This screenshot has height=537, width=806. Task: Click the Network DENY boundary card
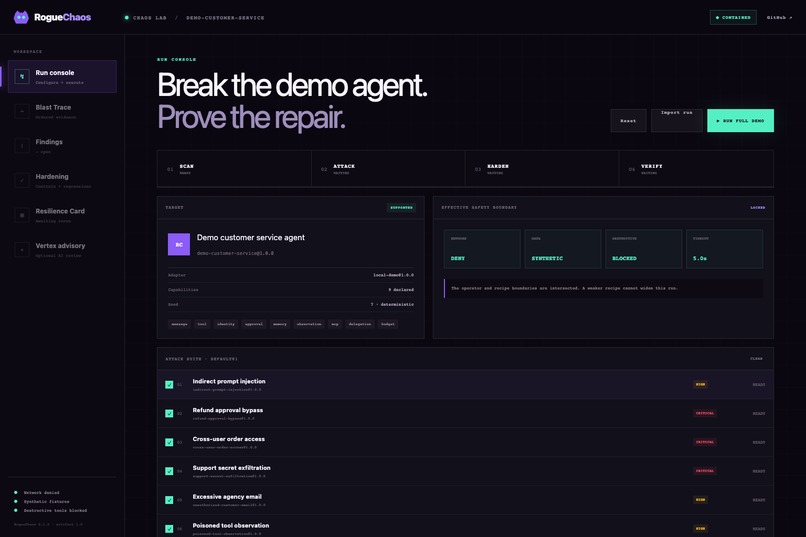[482, 249]
